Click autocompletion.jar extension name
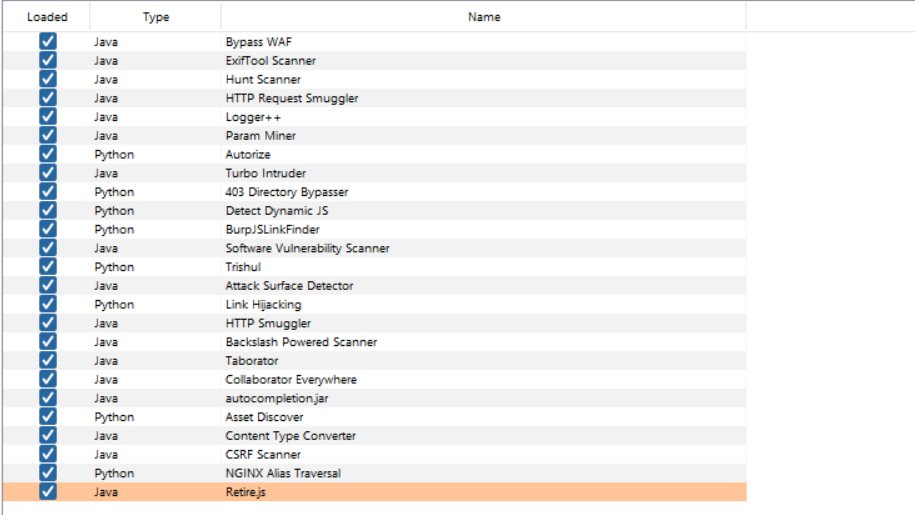915x515 pixels. (277, 398)
